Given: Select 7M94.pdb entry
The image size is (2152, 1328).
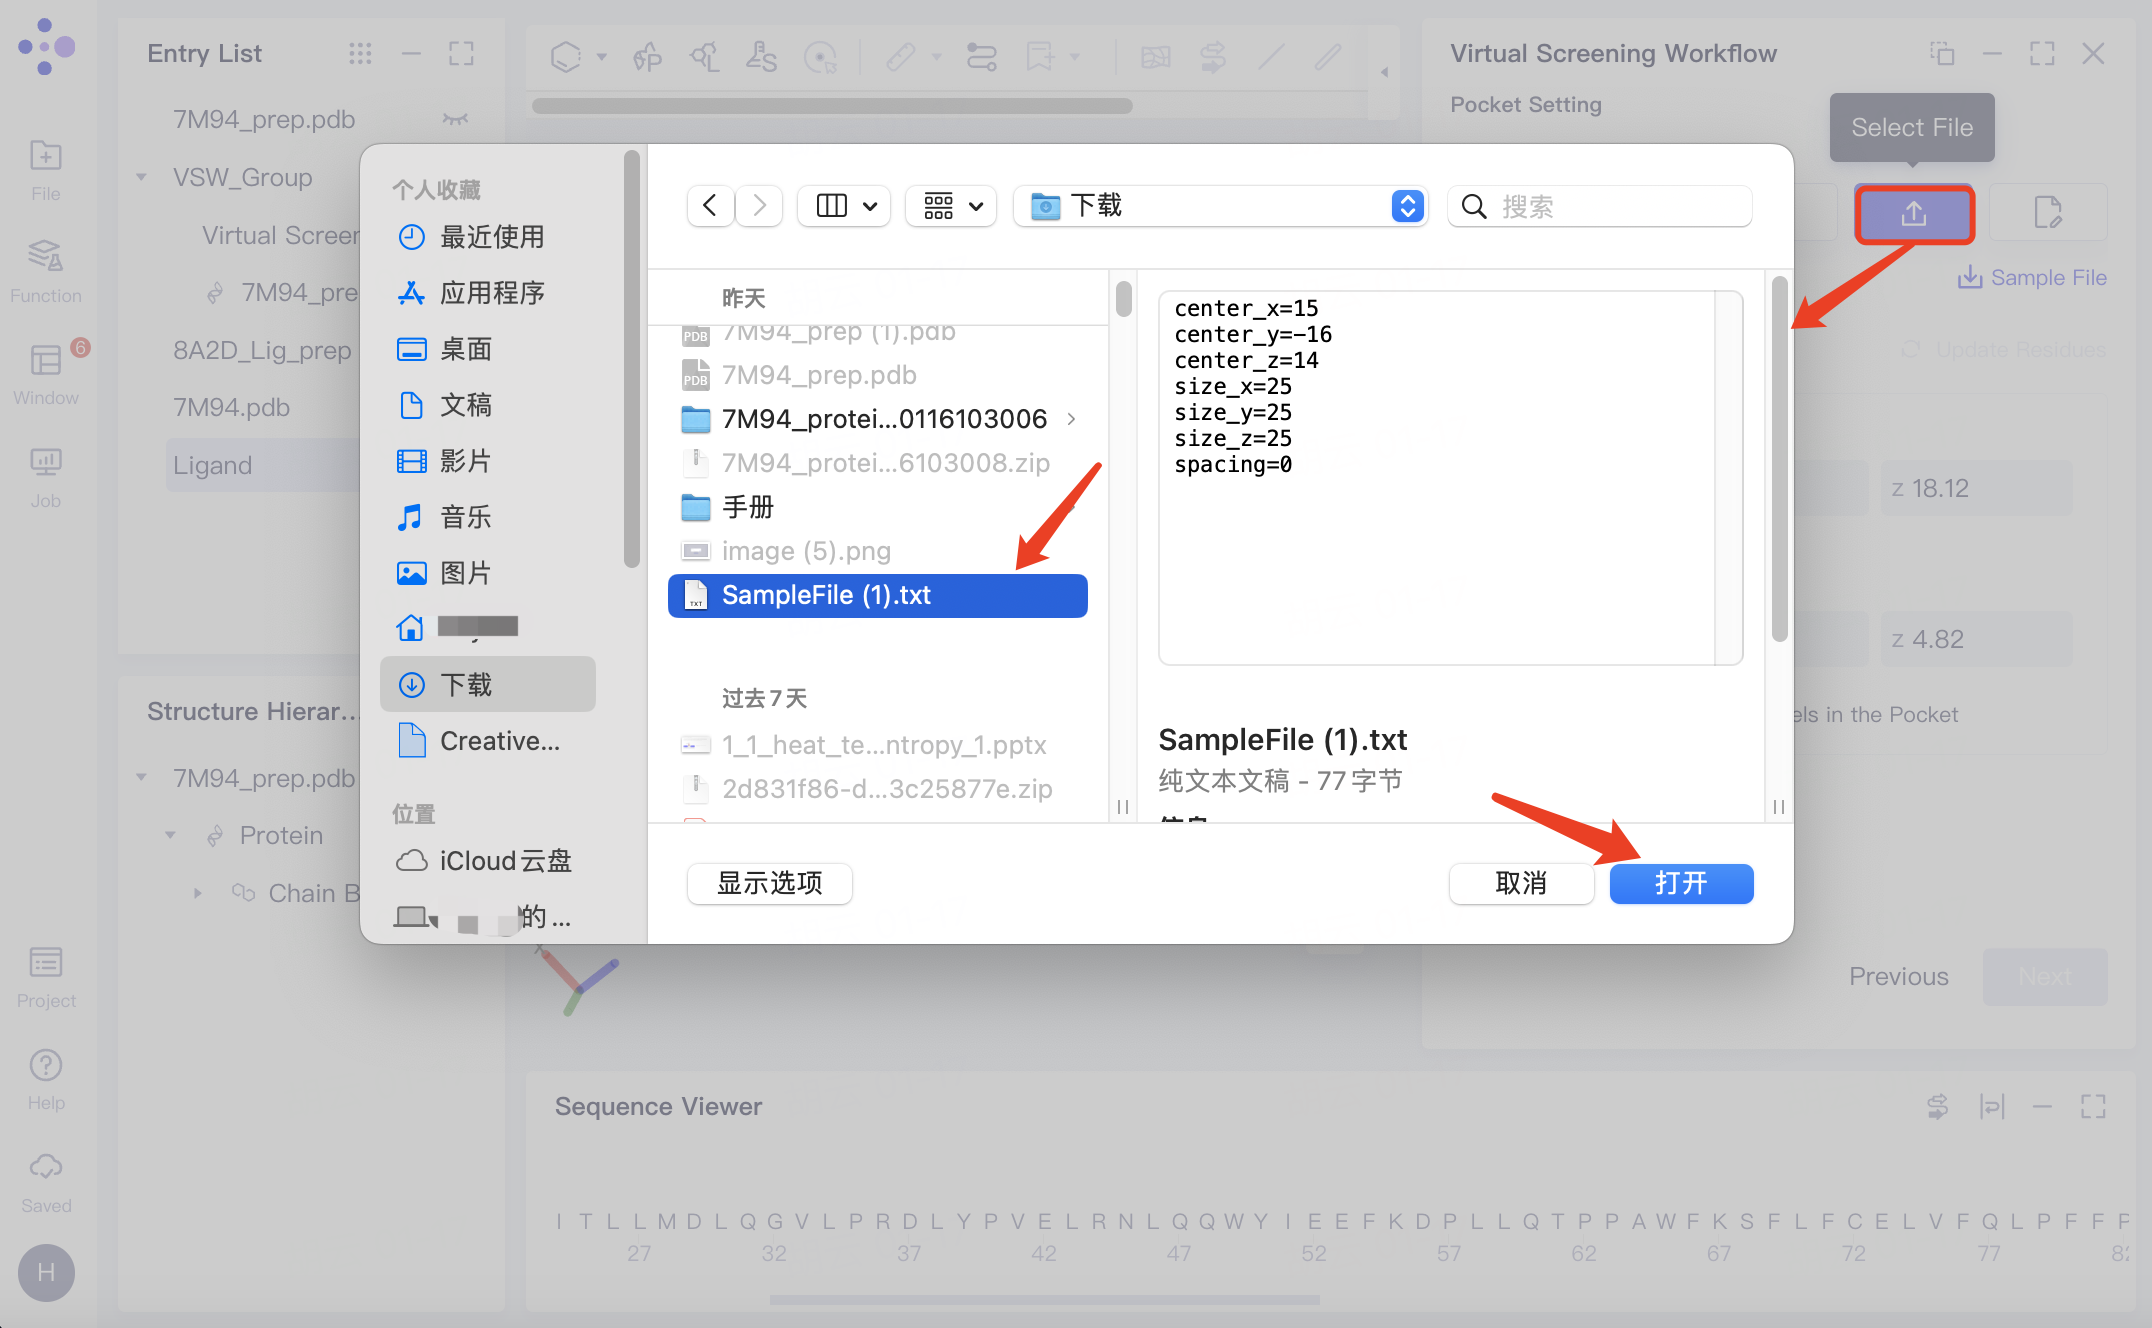Looking at the screenshot, I should click(x=232, y=407).
